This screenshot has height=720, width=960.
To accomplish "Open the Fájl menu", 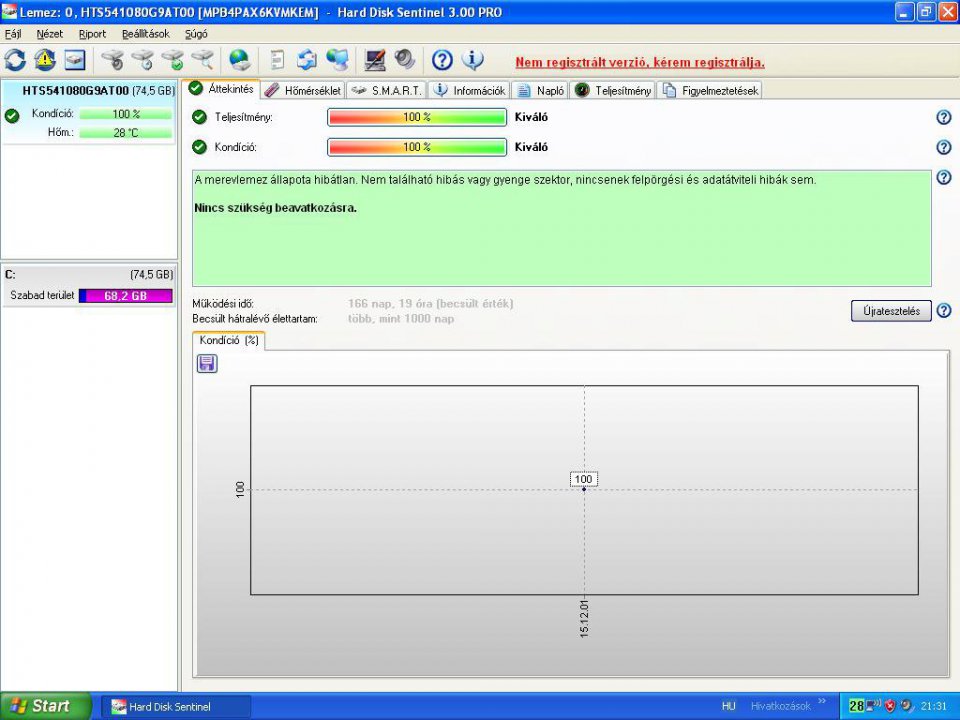I will coord(13,34).
